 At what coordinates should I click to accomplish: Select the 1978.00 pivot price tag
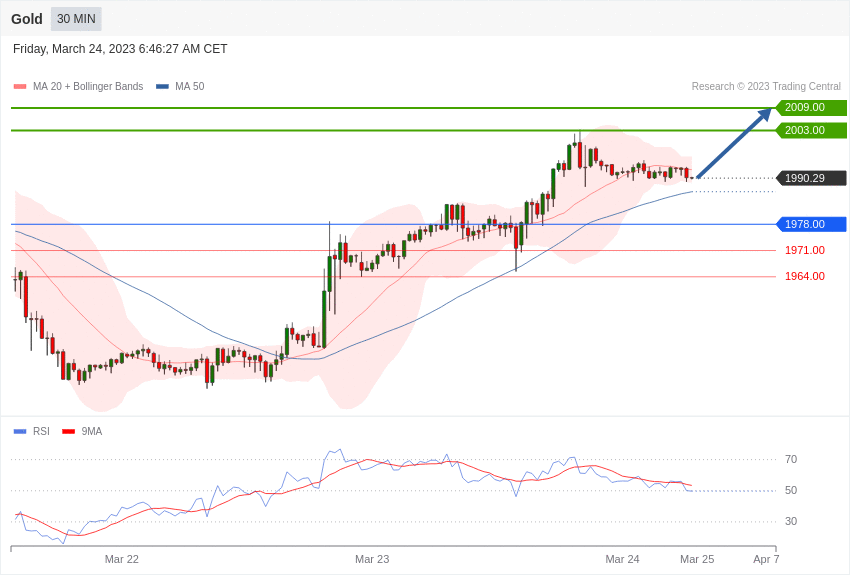click(x=811, y=224)
